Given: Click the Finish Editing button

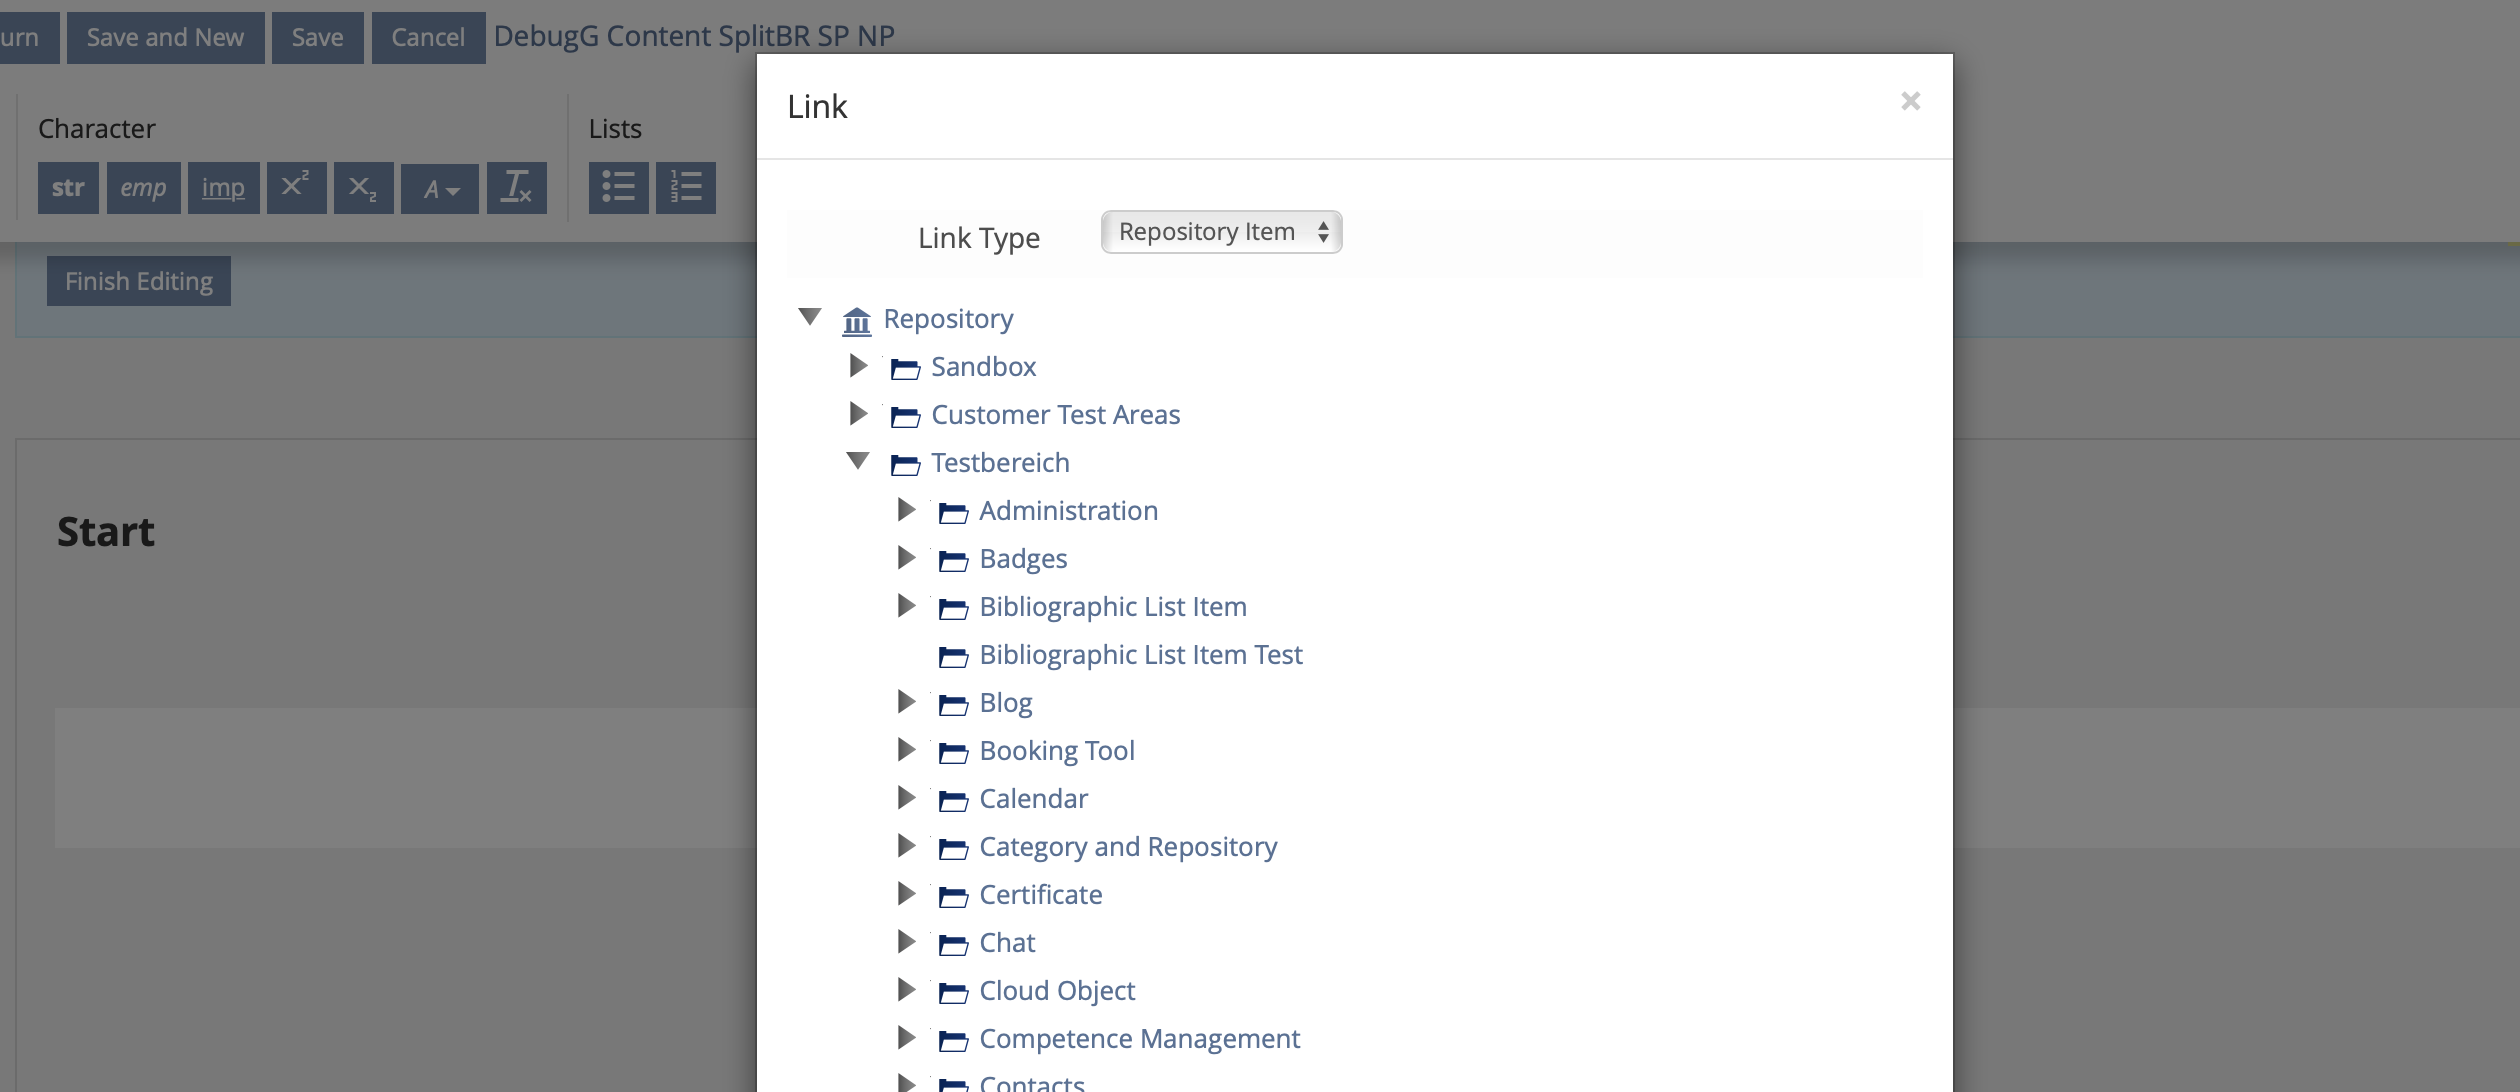Looking at the screenshot, I should point(139,281).
